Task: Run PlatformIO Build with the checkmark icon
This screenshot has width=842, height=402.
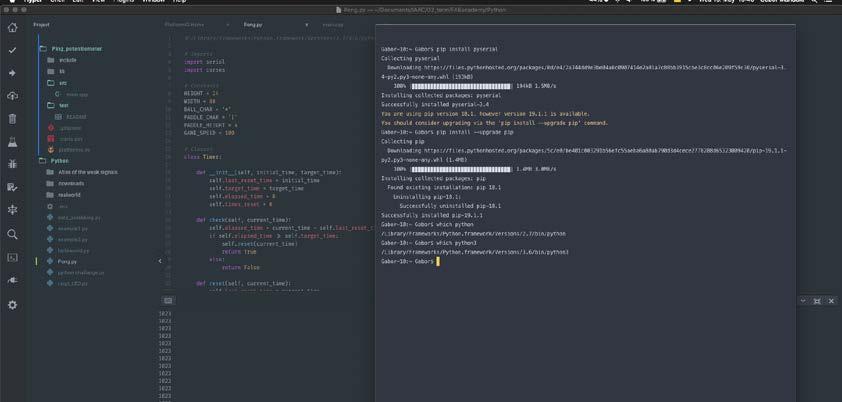Action: click(12, 50)
